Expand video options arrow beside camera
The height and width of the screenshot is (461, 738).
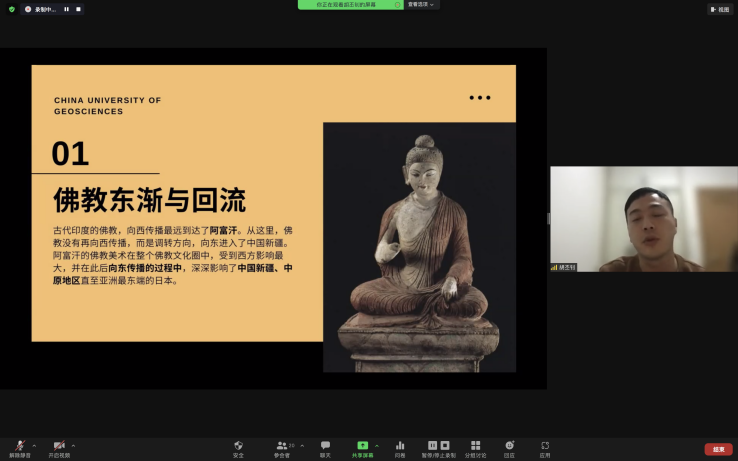[x=74, y=445]
